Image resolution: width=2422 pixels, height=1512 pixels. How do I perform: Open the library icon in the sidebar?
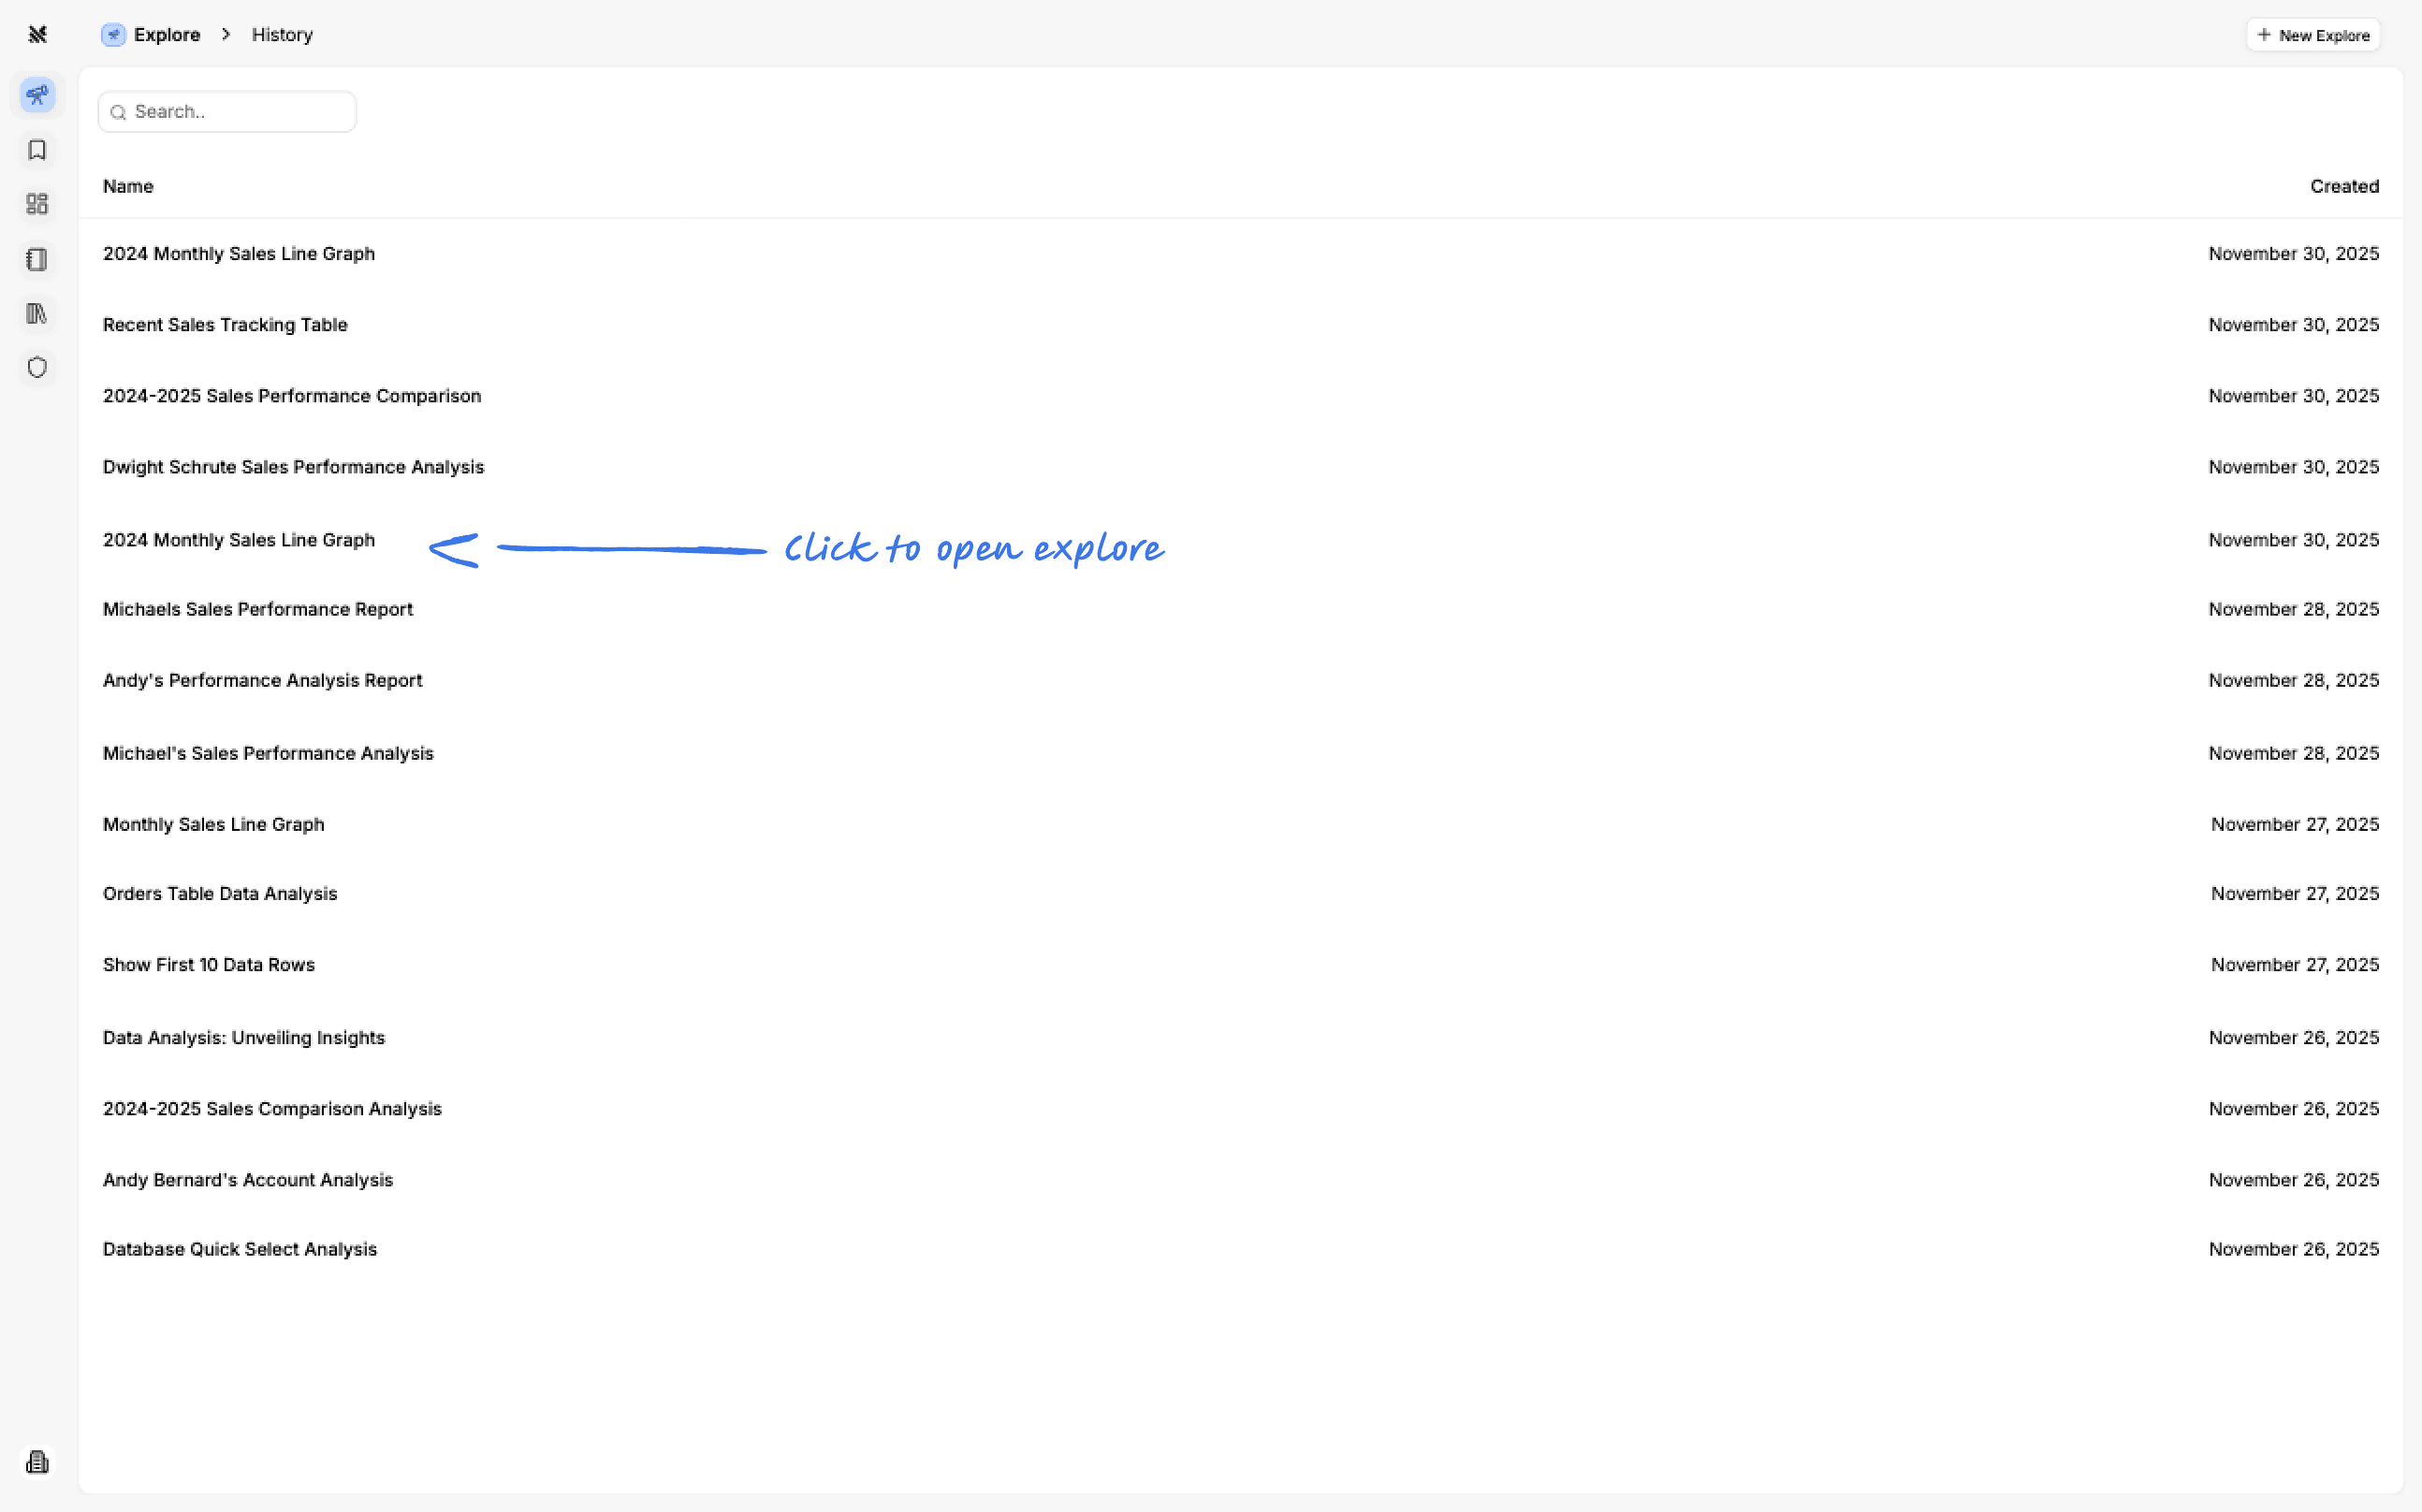pyautogui.click(x=37, y=313)
